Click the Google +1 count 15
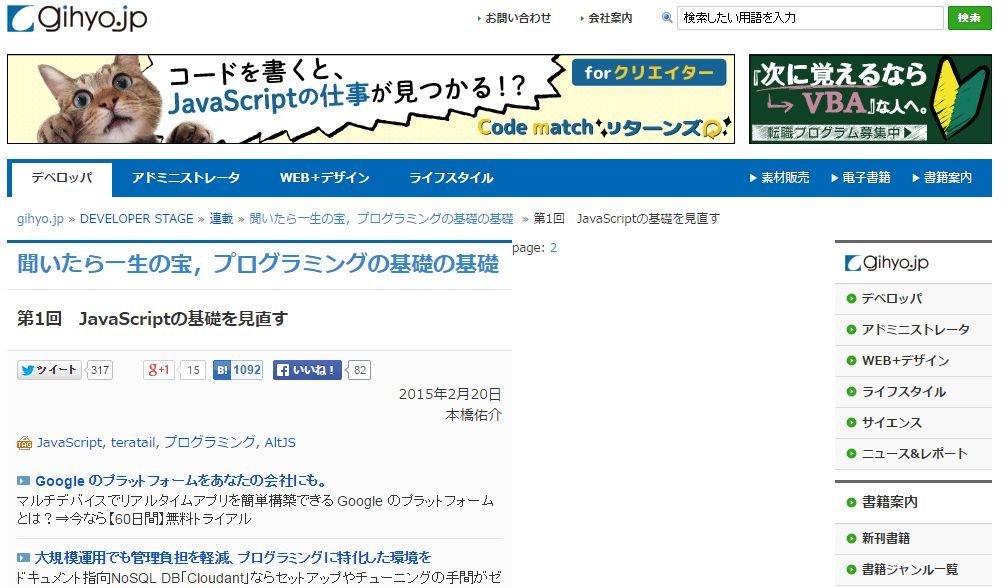This screenshot has width=1006, height=588. [193, 370]
